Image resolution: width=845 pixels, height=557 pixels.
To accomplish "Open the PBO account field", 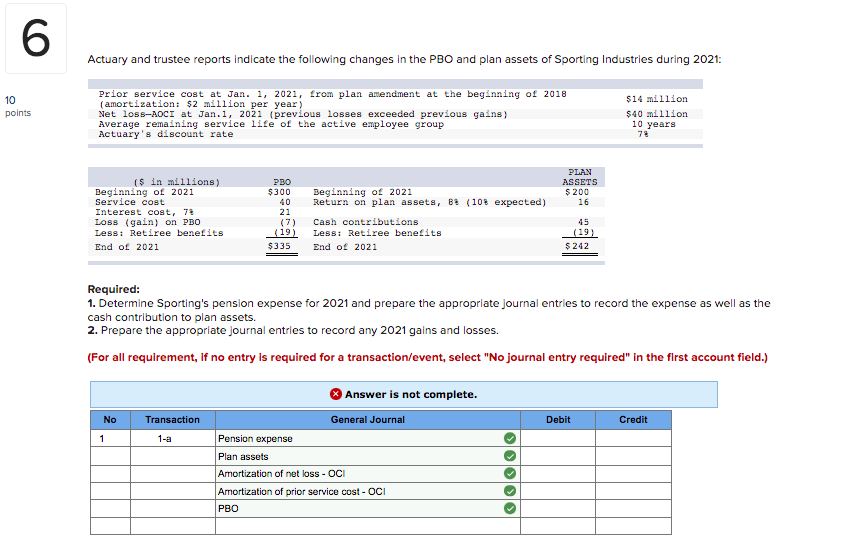I will 368,509.
